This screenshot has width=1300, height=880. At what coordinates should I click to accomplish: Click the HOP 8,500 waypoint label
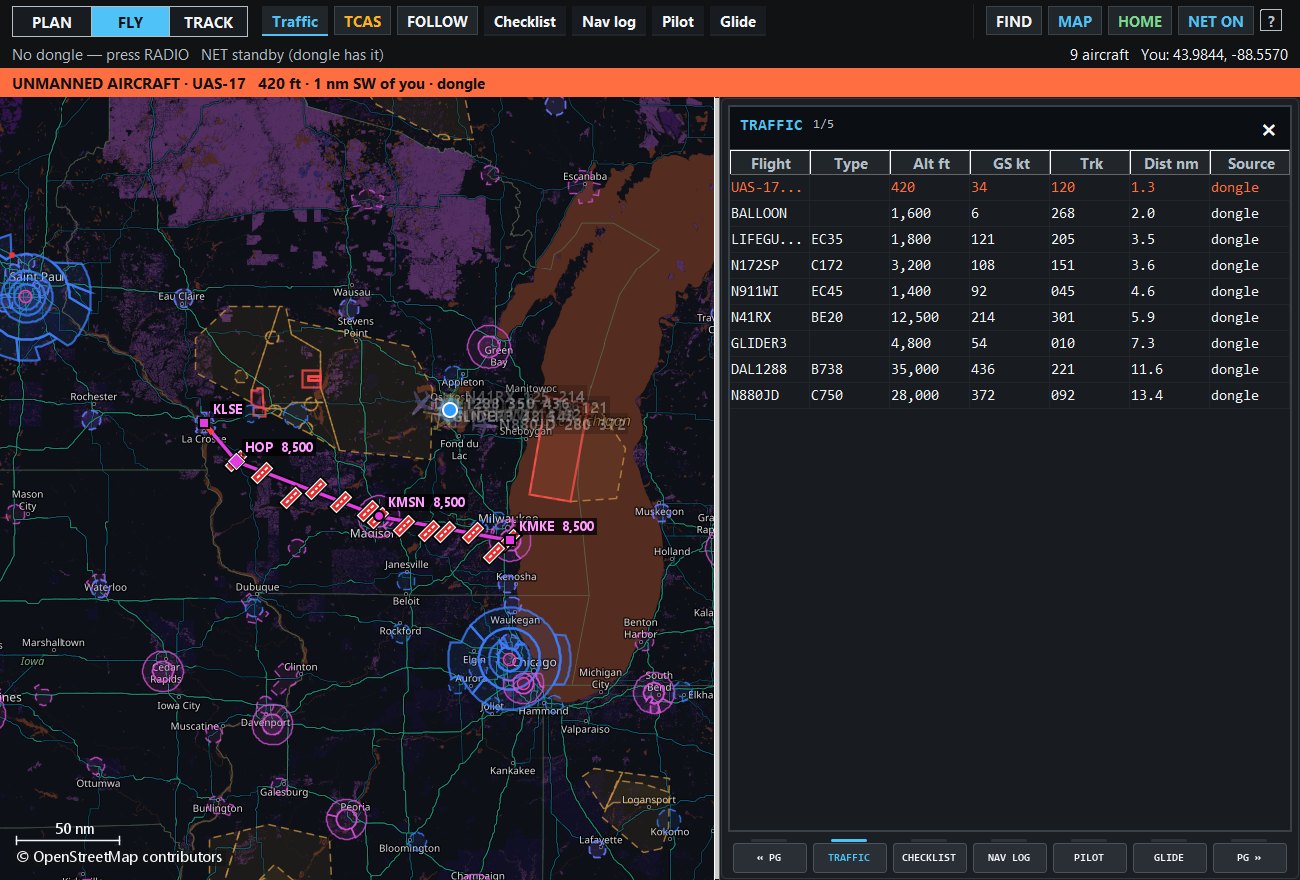(x=279, y=447)
